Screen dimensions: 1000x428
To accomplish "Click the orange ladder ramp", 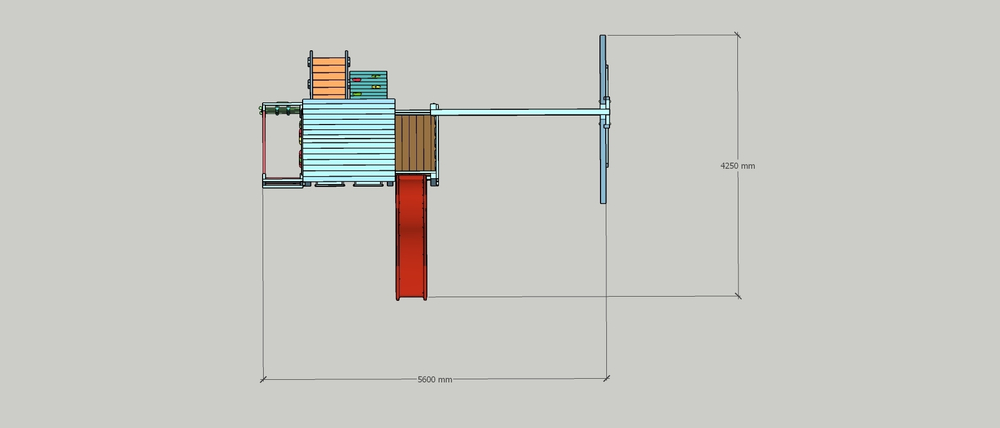I will coord(327,75).
